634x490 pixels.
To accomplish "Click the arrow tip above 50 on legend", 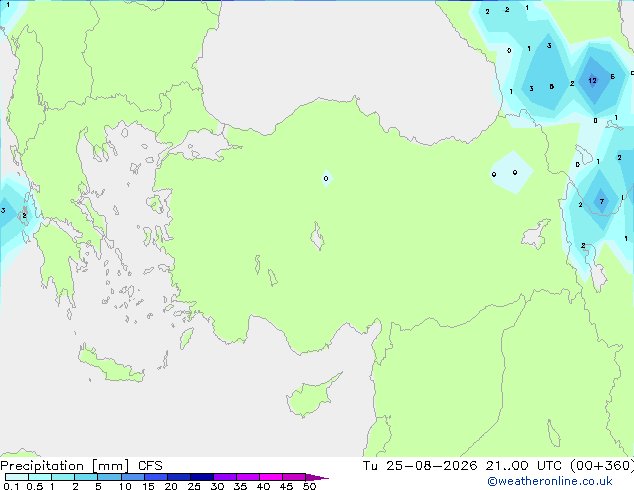I will (317, 477).
